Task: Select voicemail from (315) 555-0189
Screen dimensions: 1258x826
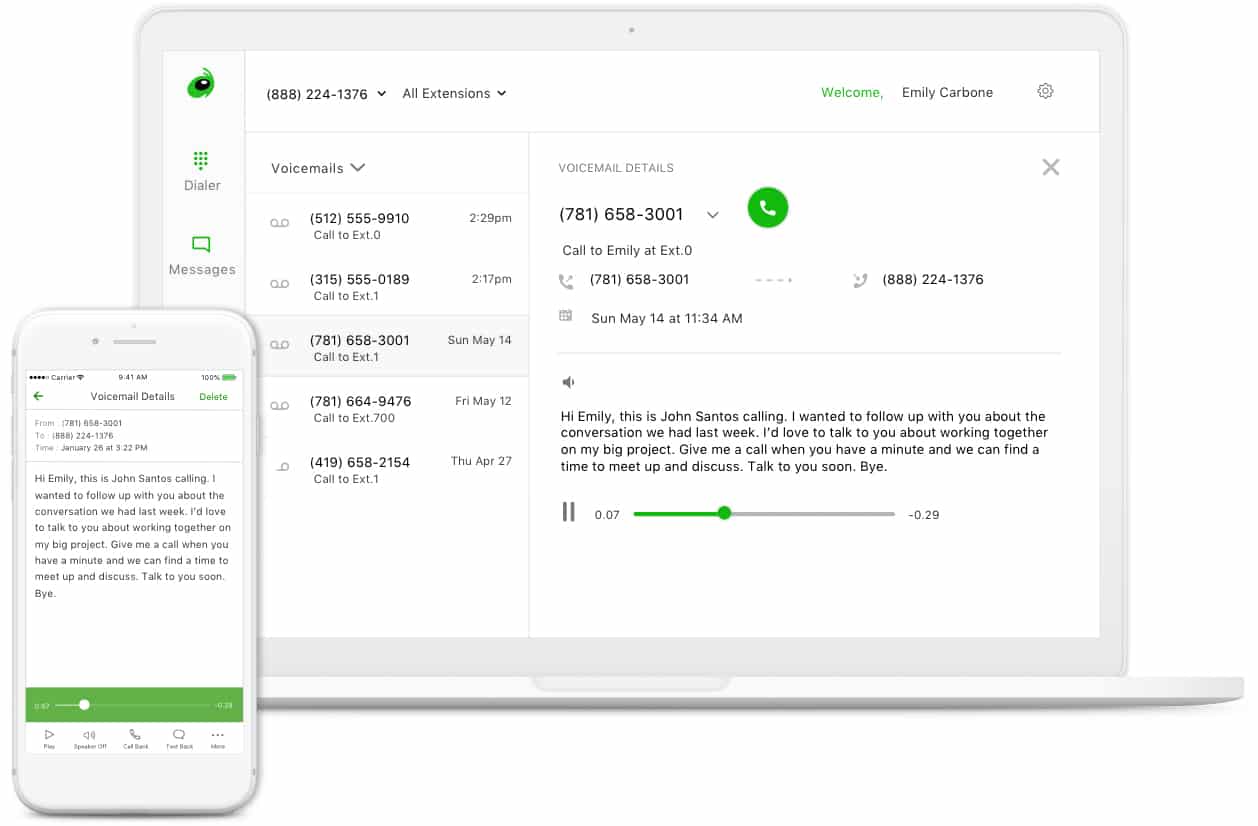Action: tap(387, 287)
